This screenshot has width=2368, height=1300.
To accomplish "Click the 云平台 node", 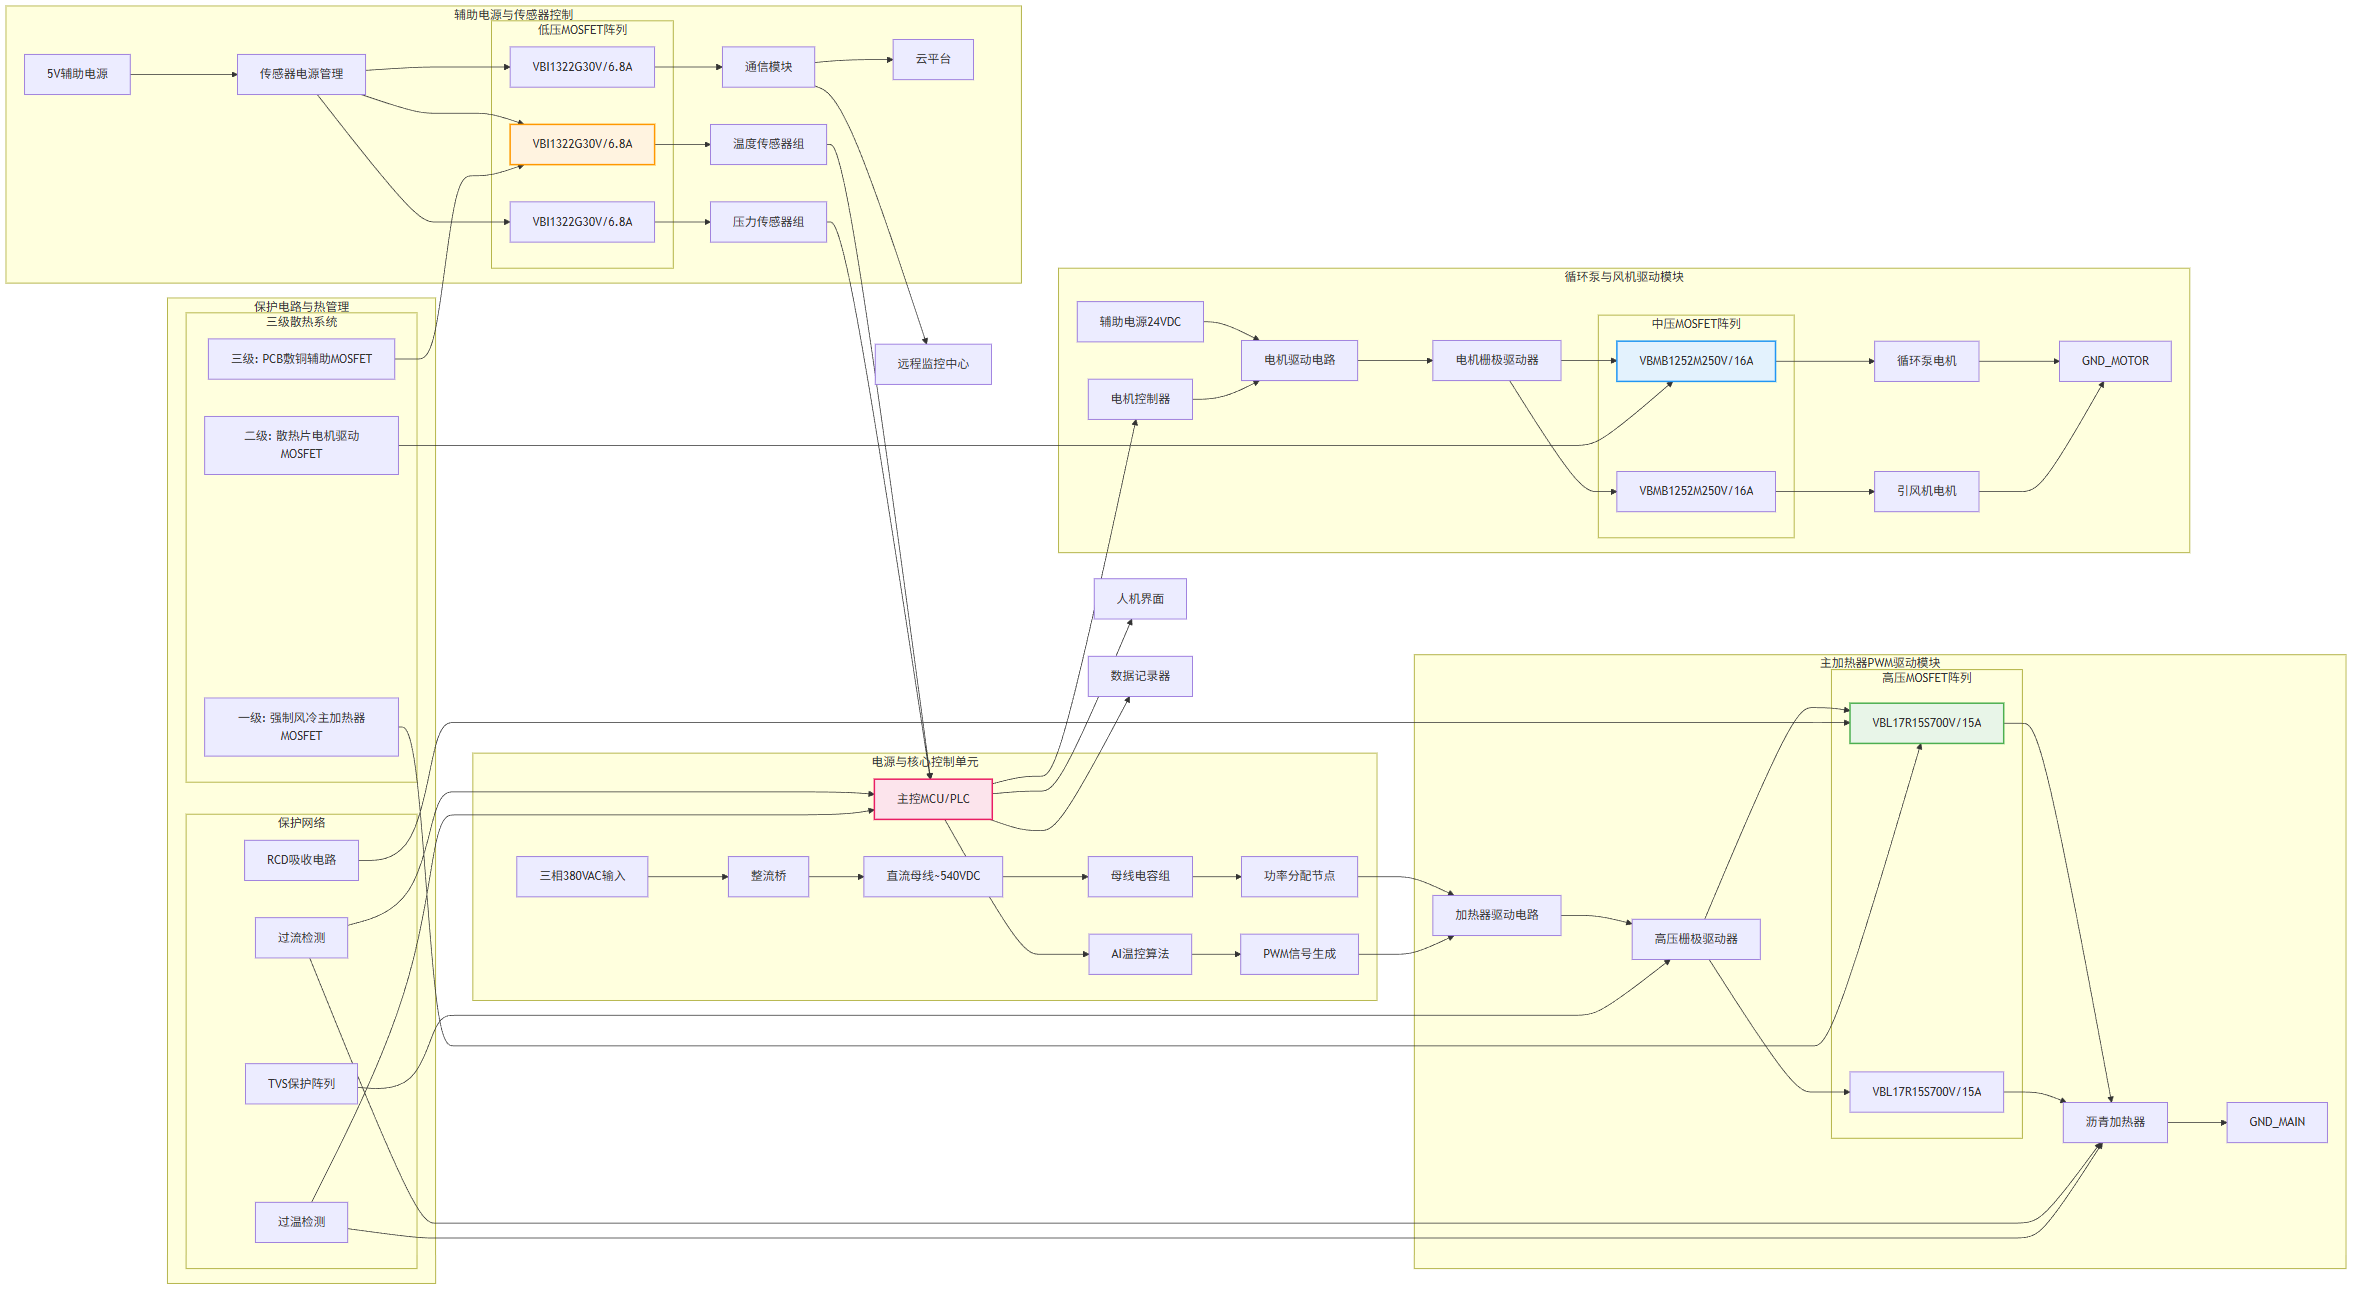I will (932, 59).
